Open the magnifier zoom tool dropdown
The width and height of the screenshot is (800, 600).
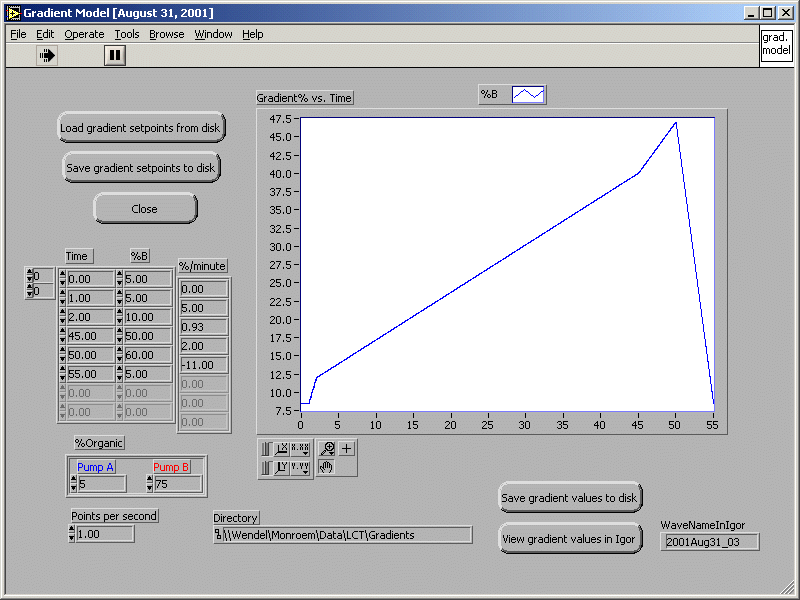click(327, 448)
